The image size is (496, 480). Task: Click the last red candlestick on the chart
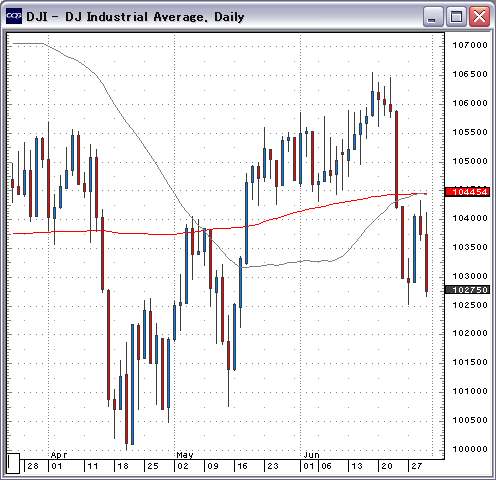426,263
